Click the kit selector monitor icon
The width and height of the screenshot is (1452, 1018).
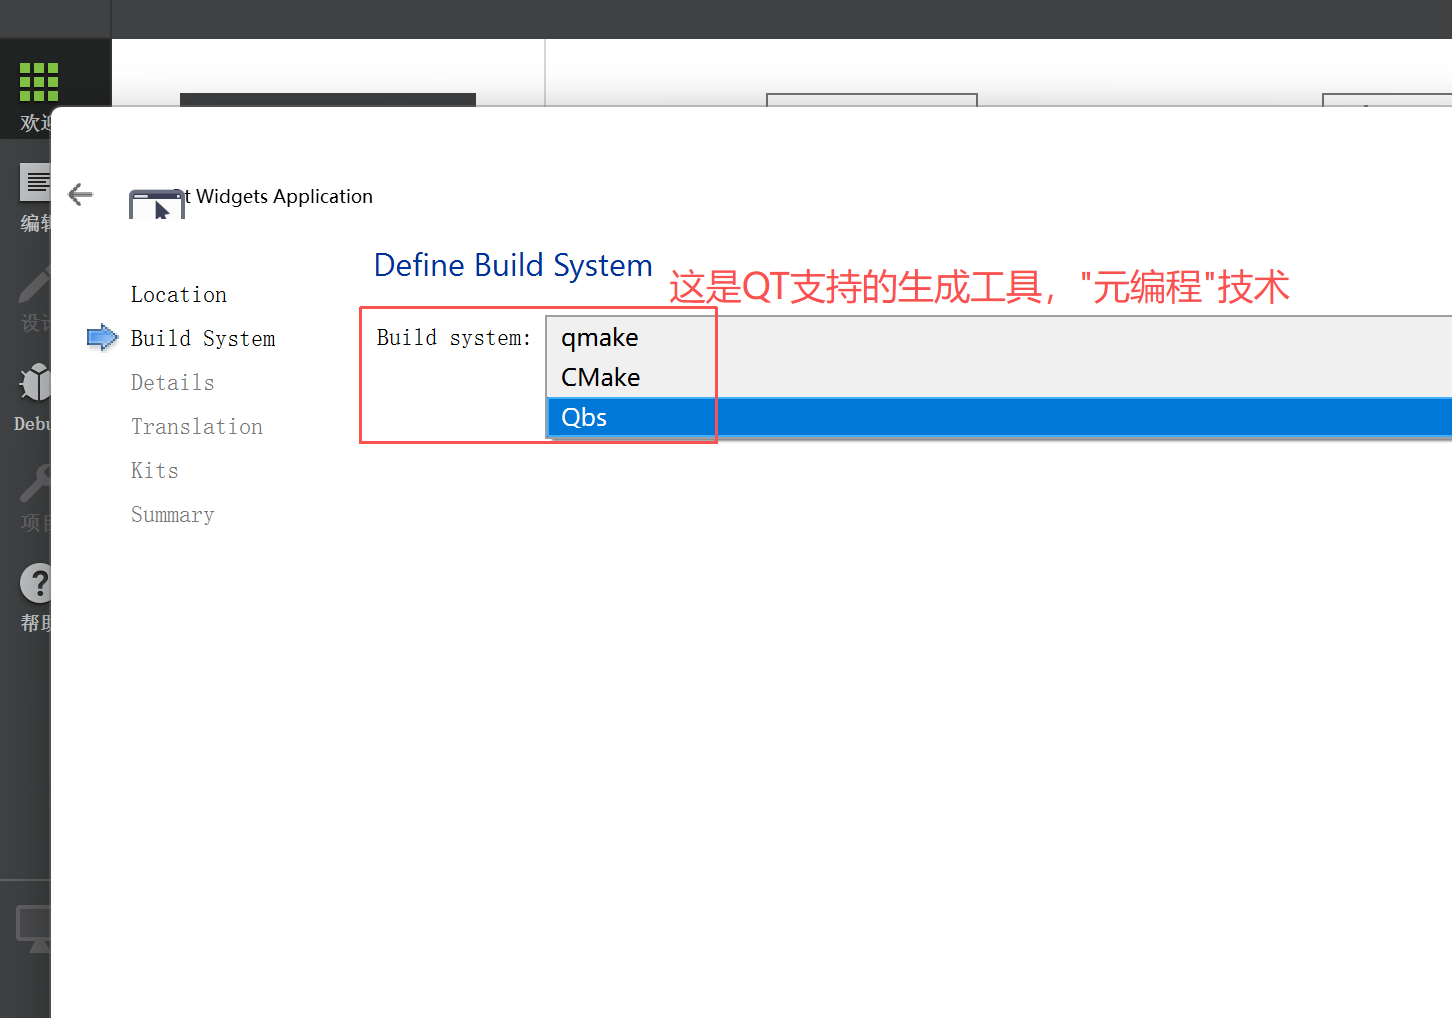33,929
